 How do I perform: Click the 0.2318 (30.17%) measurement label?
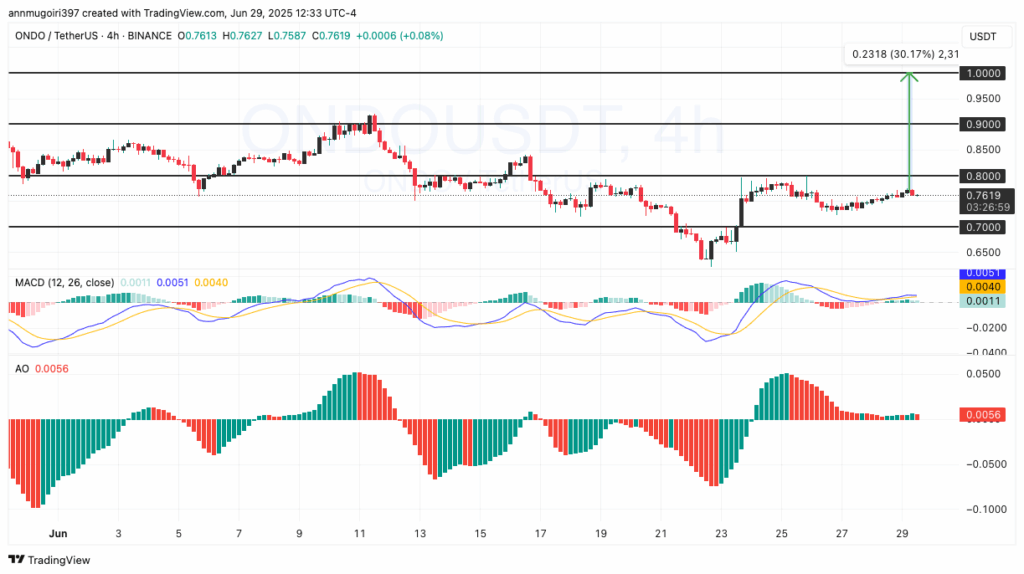[902, 54]
